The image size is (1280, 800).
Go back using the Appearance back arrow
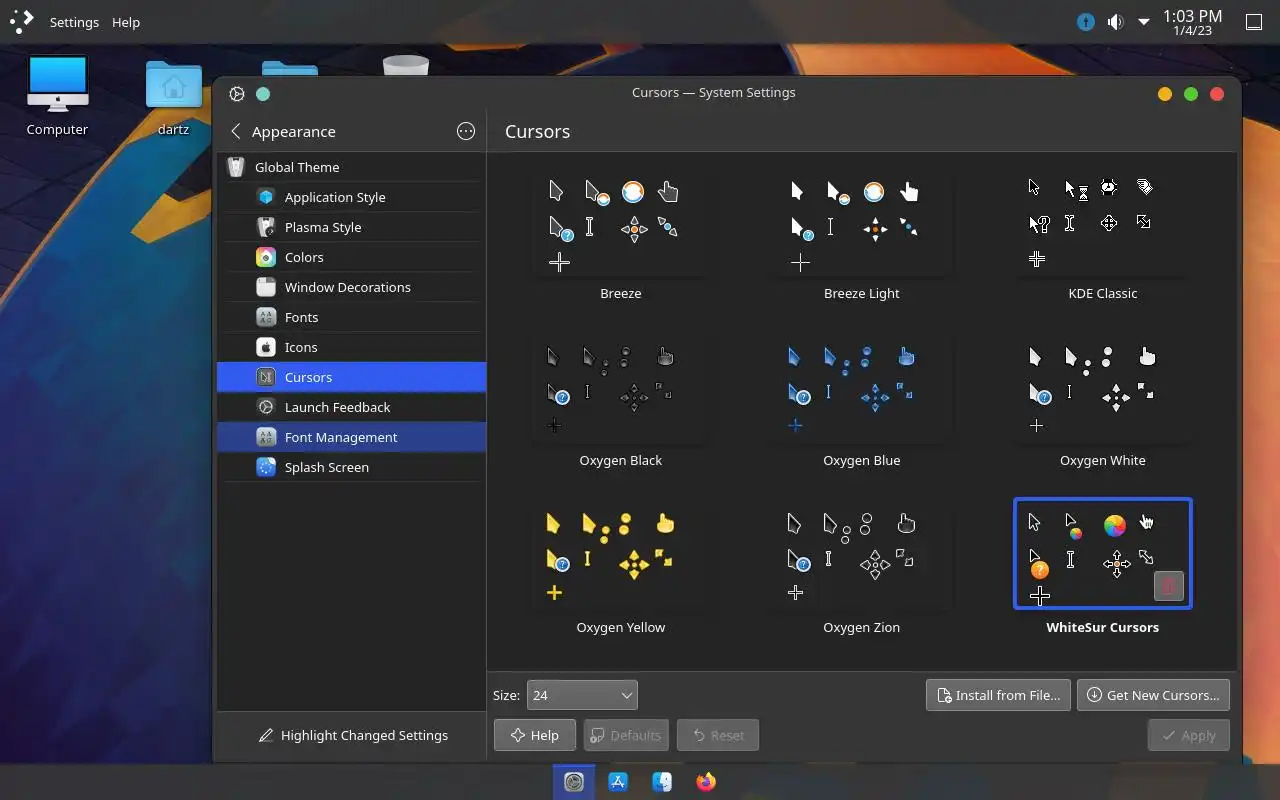[x=236, y=131]
